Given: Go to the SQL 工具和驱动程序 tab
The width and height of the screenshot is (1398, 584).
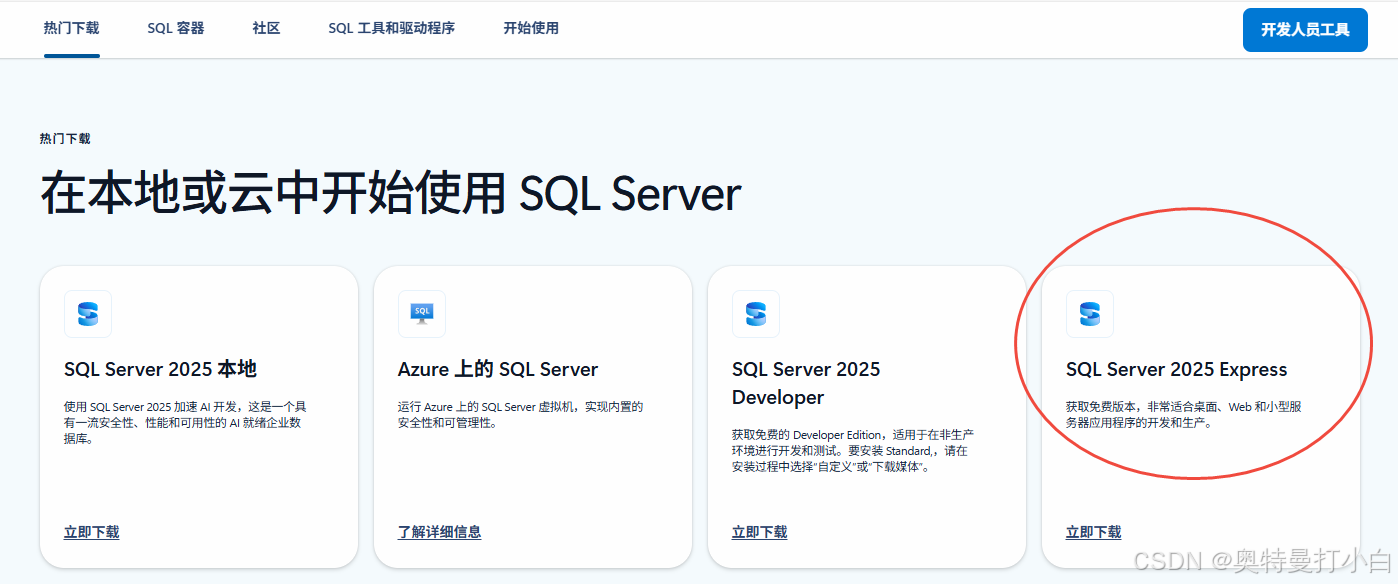Looking at the screenshot, I should tap(391, 28).
